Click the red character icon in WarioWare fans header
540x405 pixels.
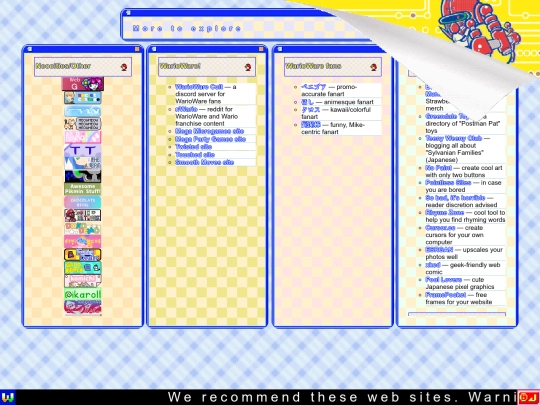pyautogui.click(x=374, y=67)
